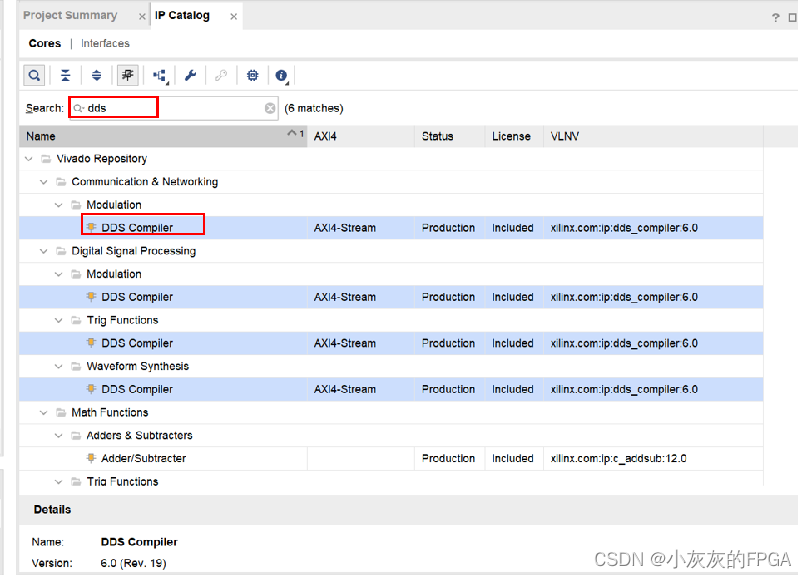Click the Expand All toolbar icon

point(96,76)
